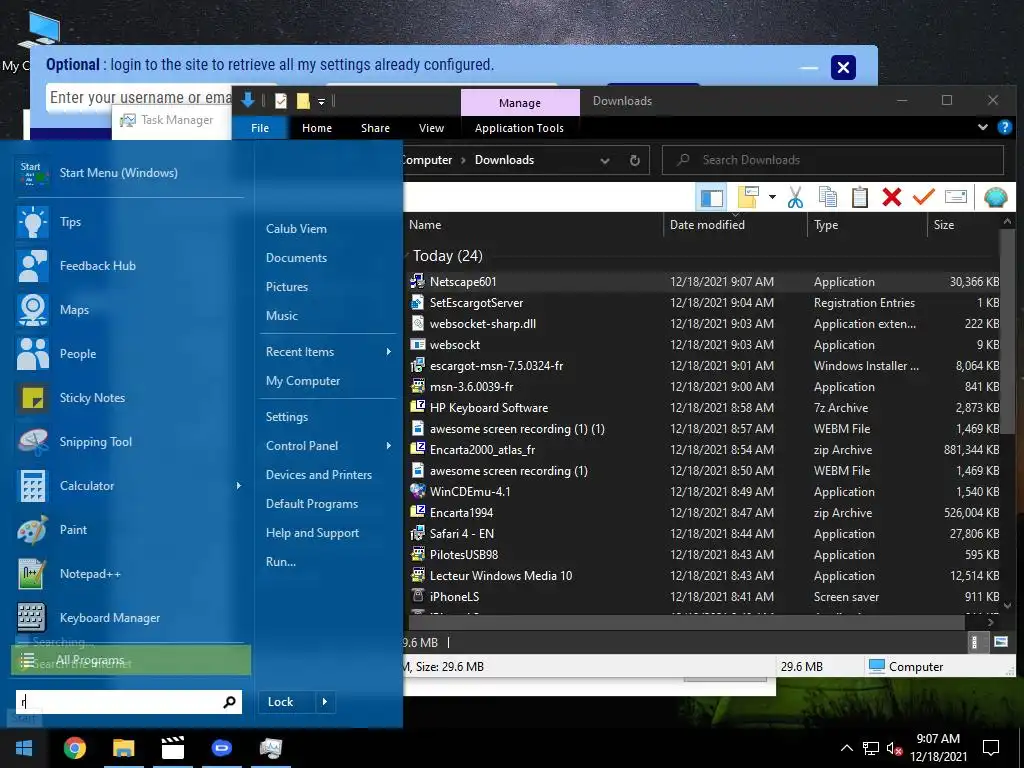1024x768 pixels.
Task: Open the File ribbon tab
Action: coord(260,128)
